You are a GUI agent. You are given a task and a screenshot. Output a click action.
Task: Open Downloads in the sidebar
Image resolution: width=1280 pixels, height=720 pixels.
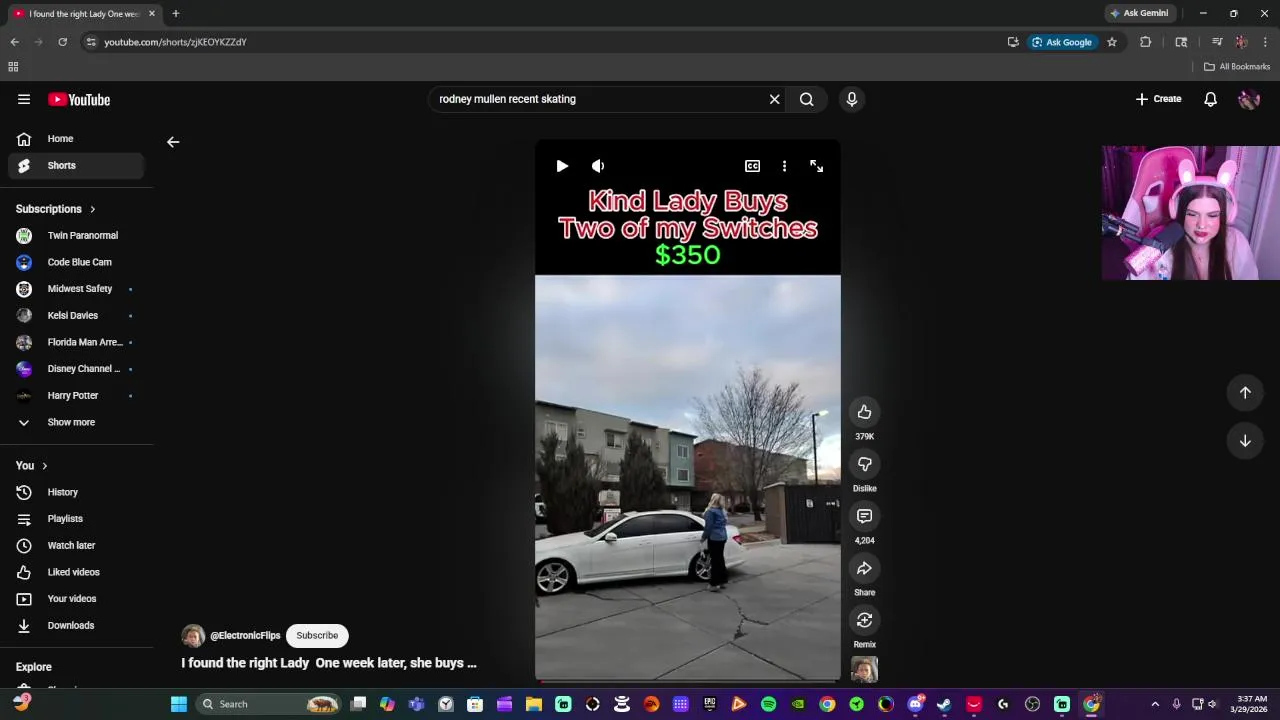pos(76,625)
